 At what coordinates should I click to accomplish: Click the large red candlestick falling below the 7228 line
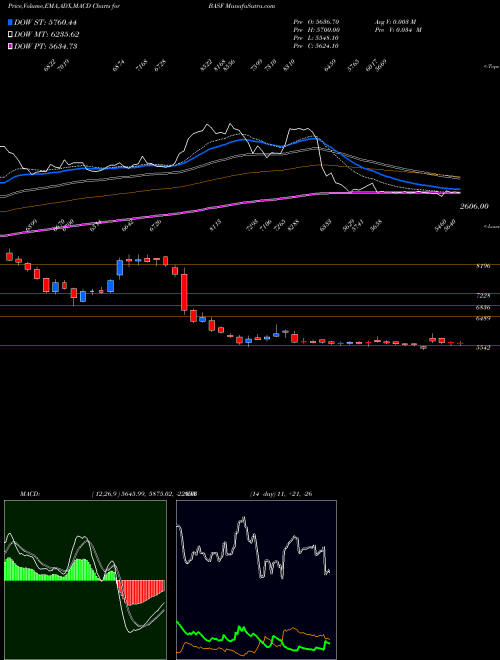184,293
